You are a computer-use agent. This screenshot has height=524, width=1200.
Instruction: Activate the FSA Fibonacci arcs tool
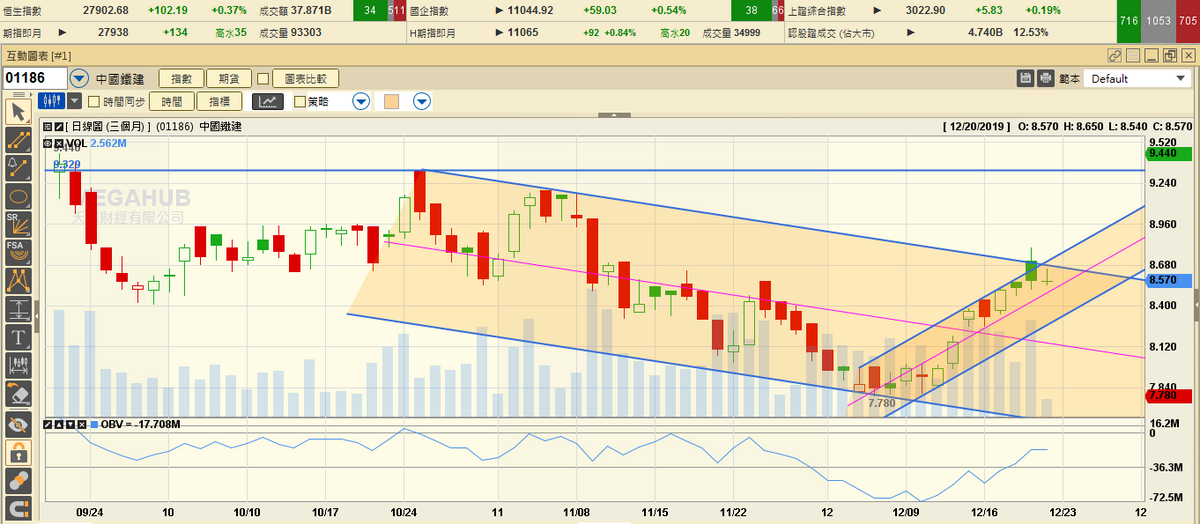coord(17,252)
